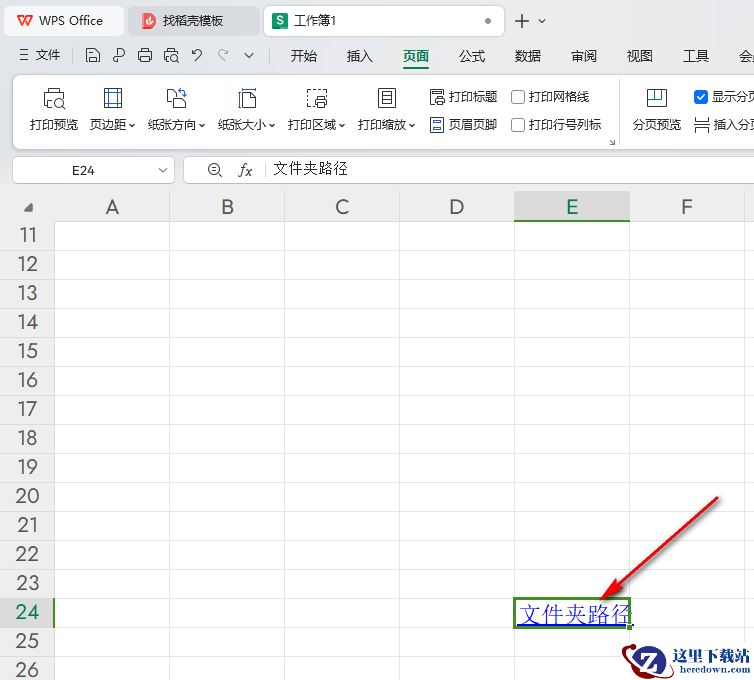Open the Name Box dropdown showing E24
Viewport: 754px width, 680px height.
coord(163,171)
